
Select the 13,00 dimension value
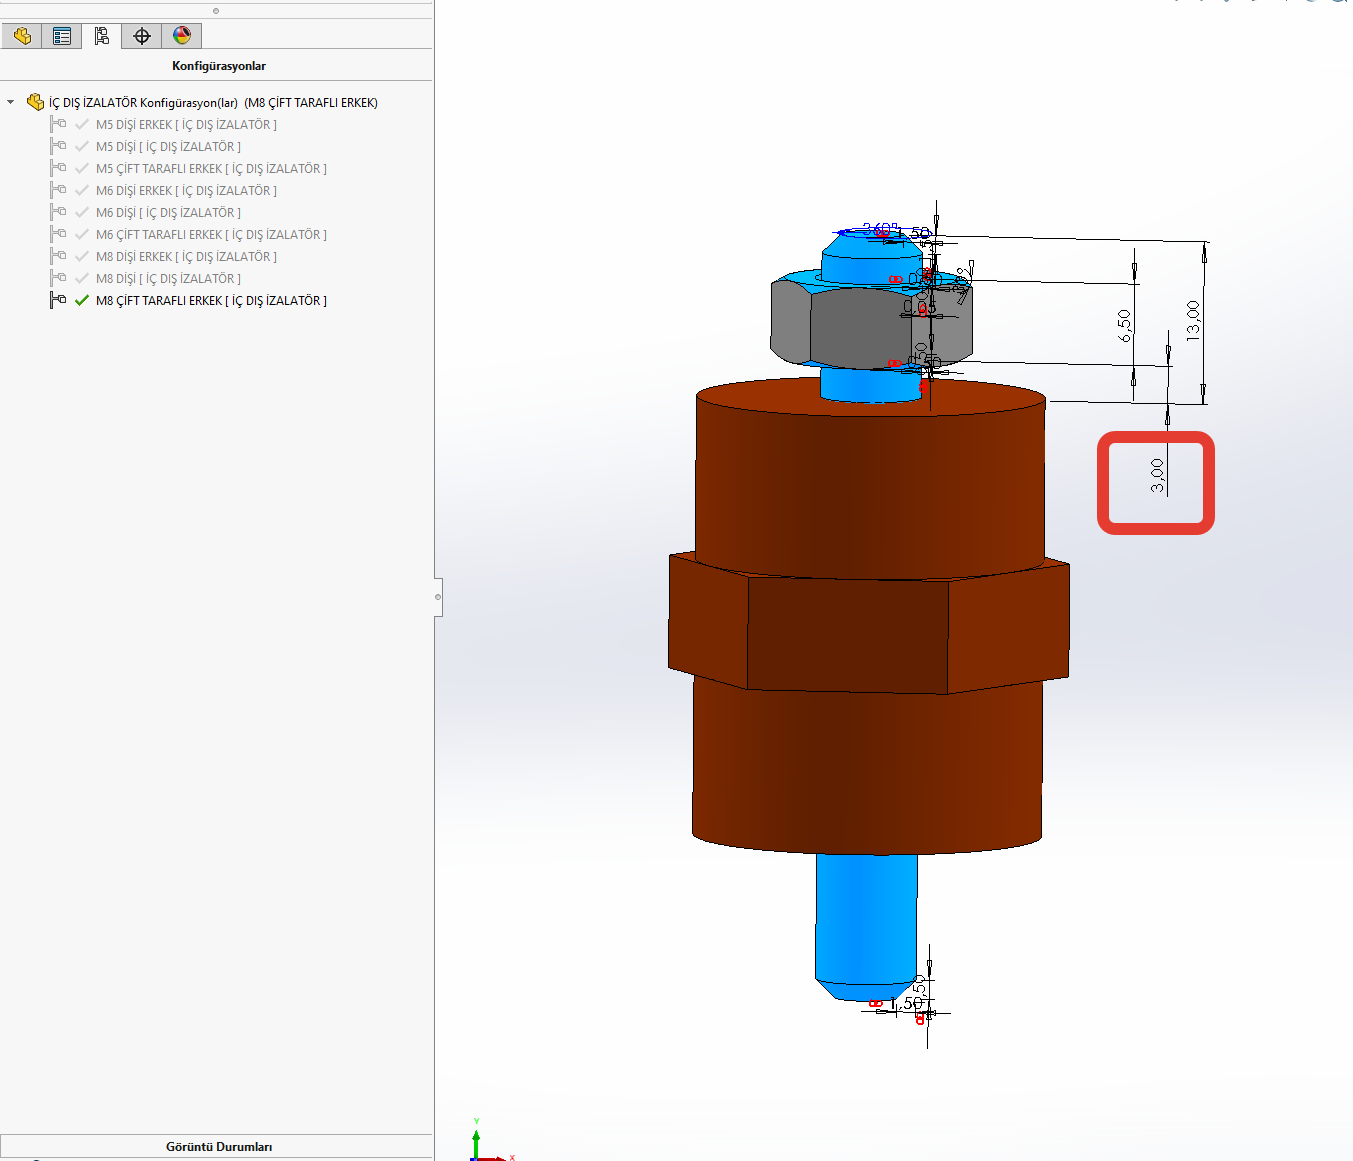[1193, 321]
